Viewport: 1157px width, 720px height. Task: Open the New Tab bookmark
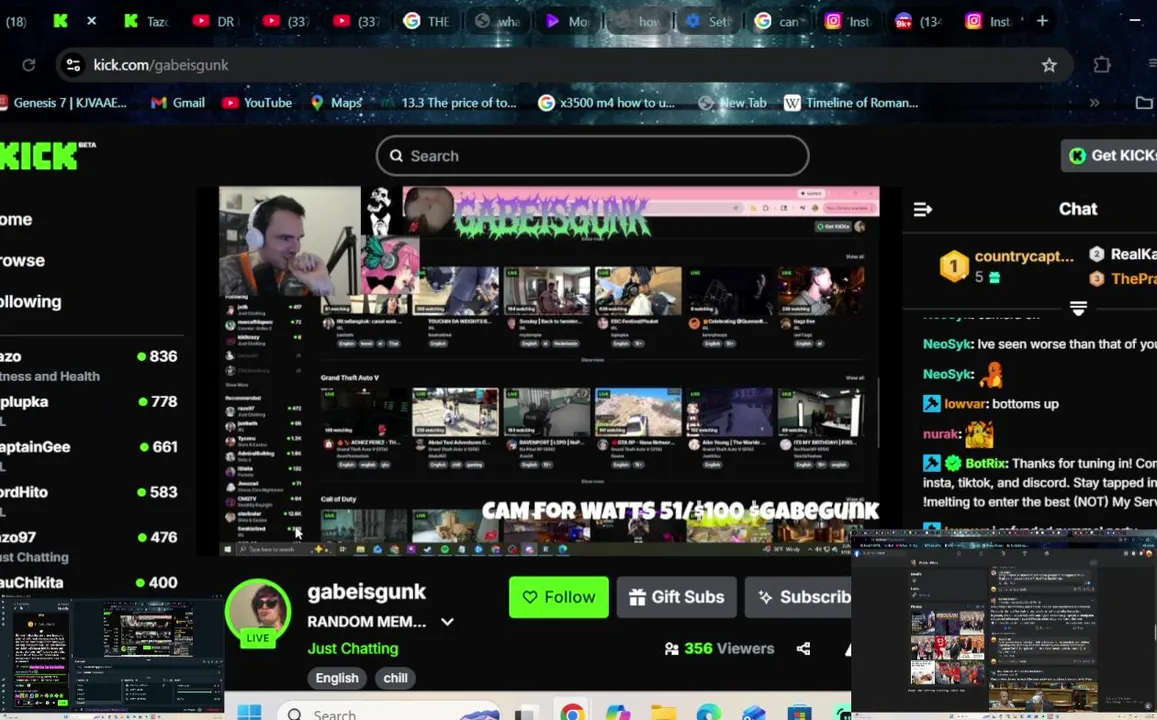pyautogui.click(x=733, y=103)
